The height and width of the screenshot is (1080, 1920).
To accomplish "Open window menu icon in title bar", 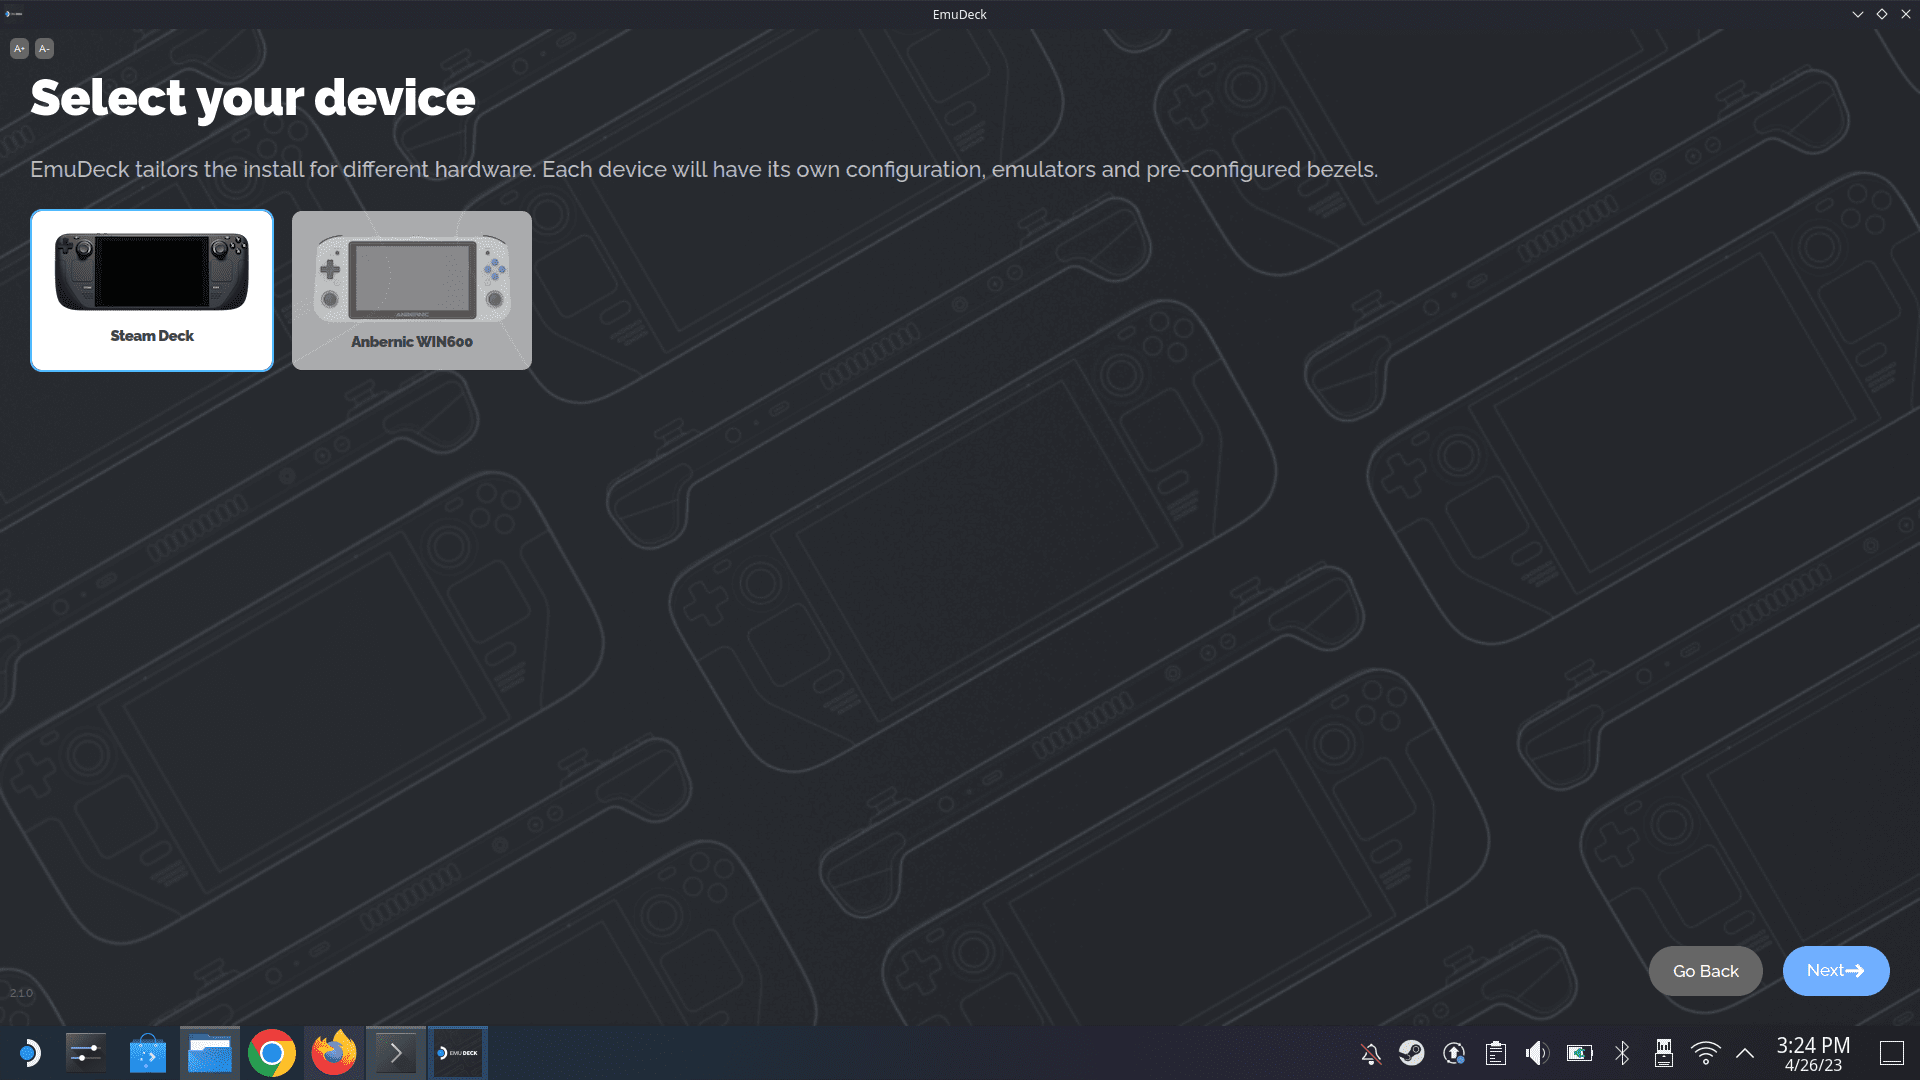I will [x=14, y=14].
